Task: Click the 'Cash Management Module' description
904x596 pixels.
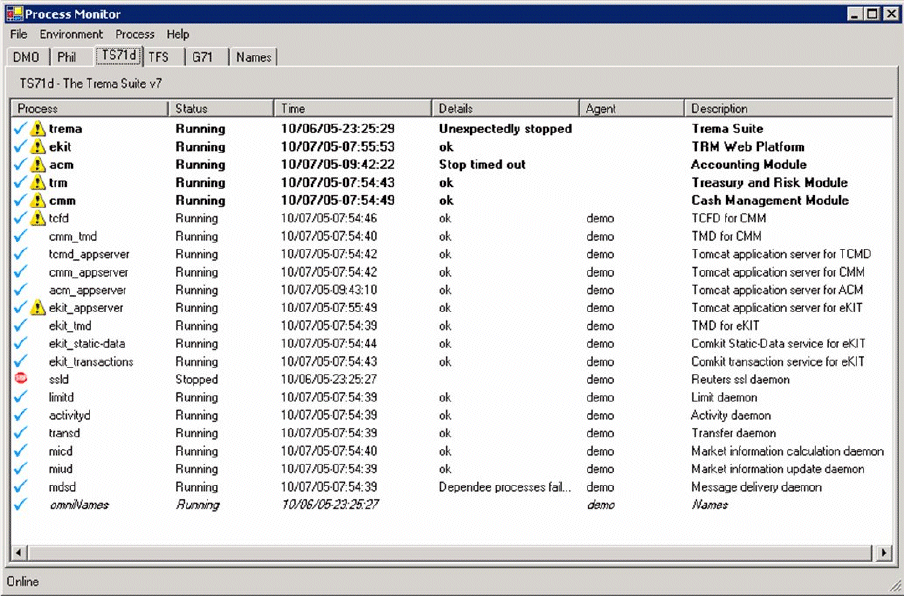Action: (770, 200)
